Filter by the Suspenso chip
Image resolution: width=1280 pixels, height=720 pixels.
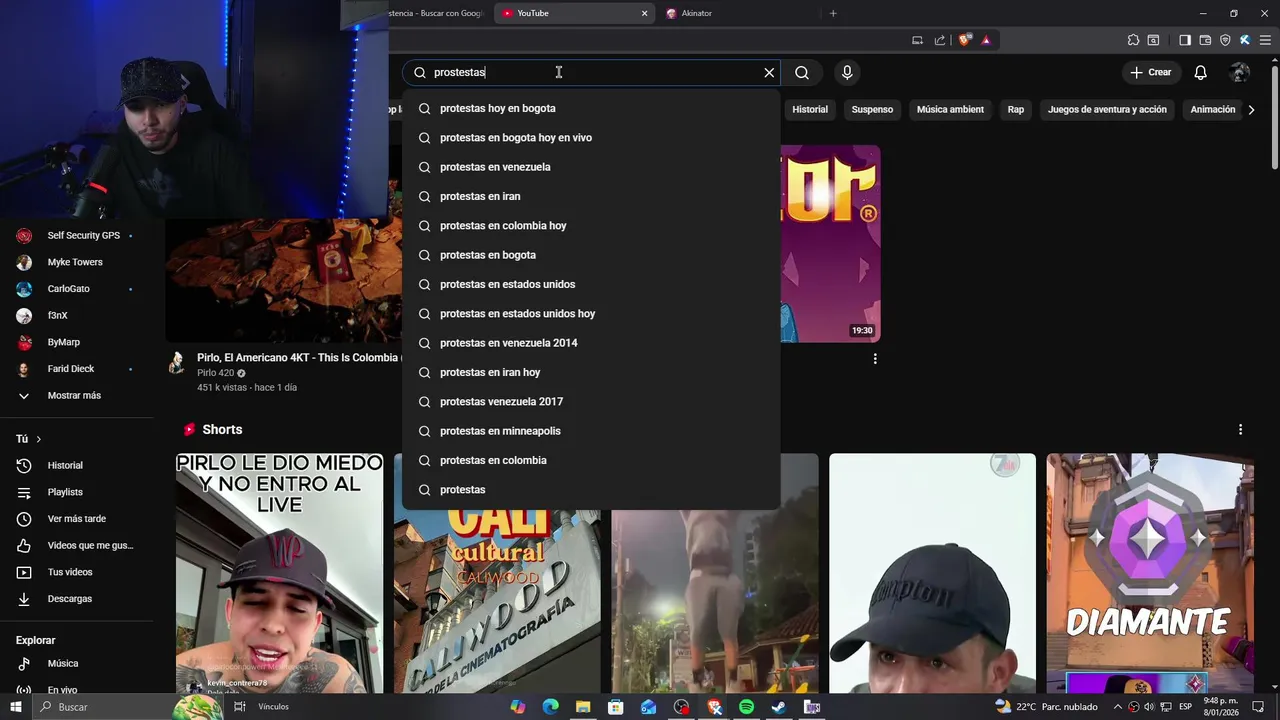[x=872, y=109]
